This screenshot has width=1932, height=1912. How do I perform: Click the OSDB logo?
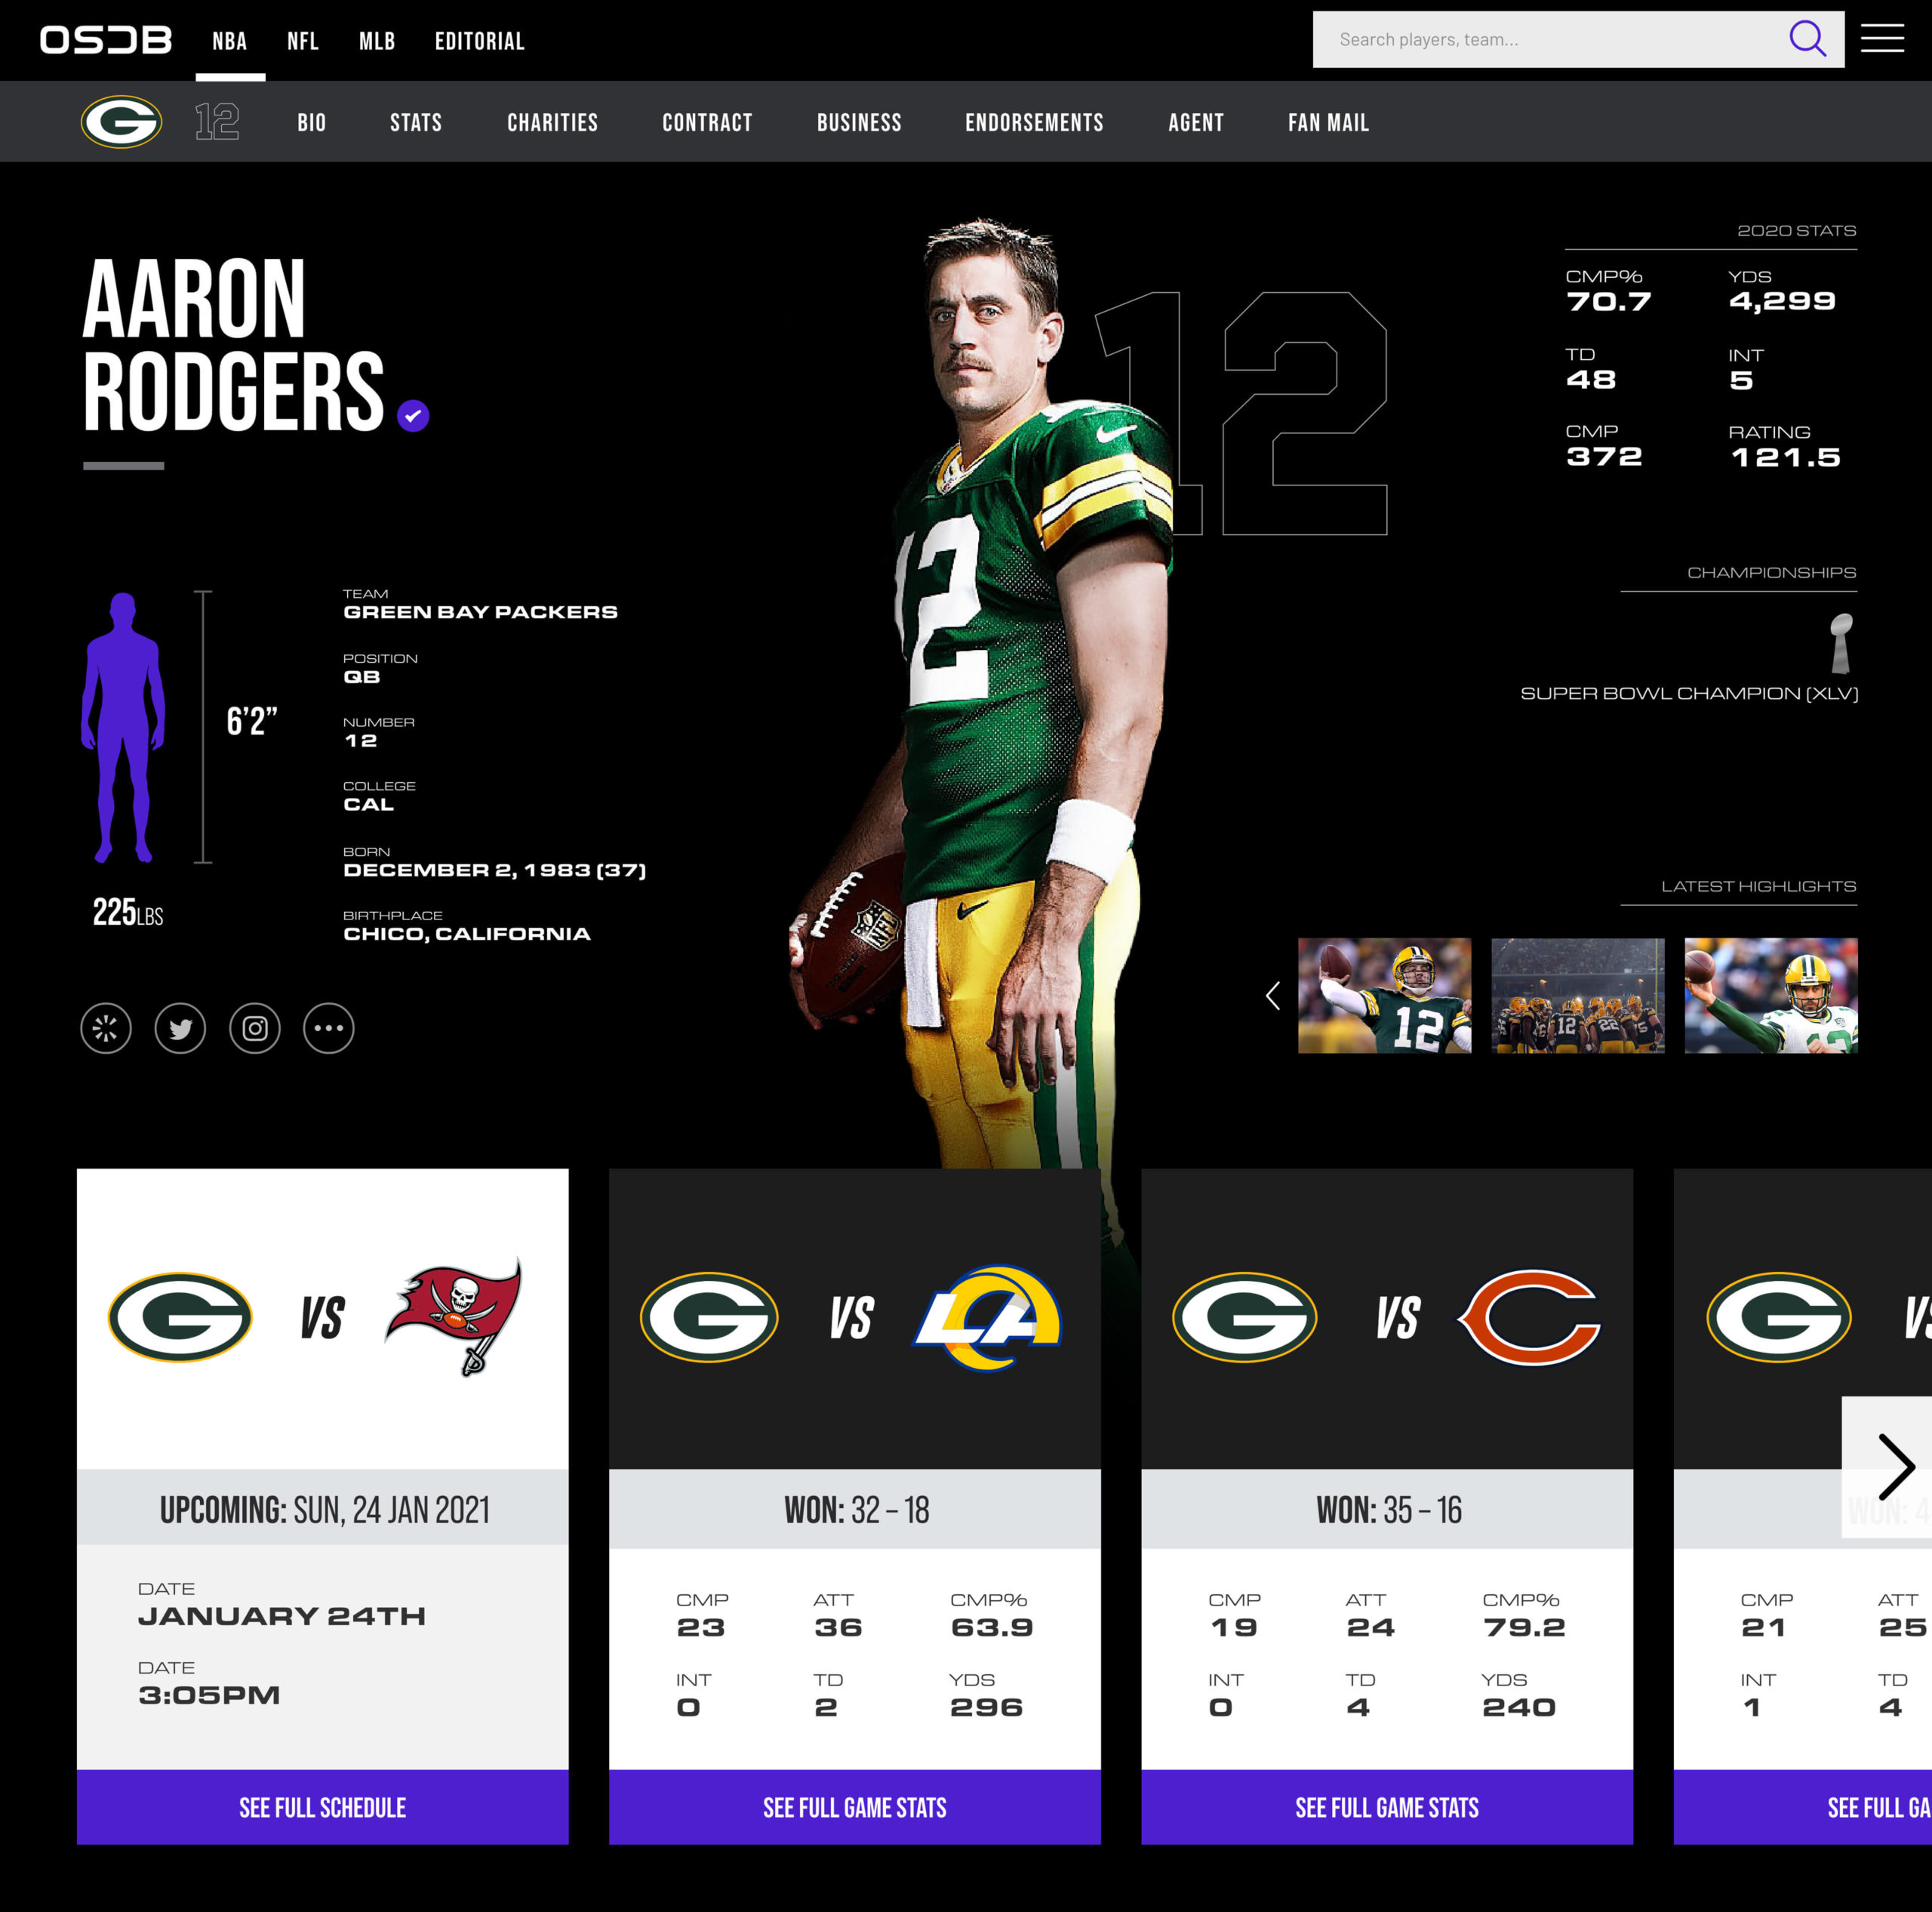[x=106, y=40]
